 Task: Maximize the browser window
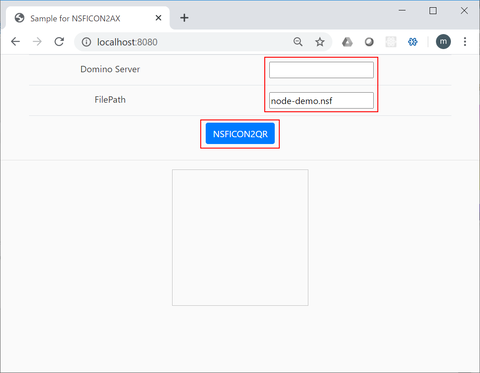point(433,11)
